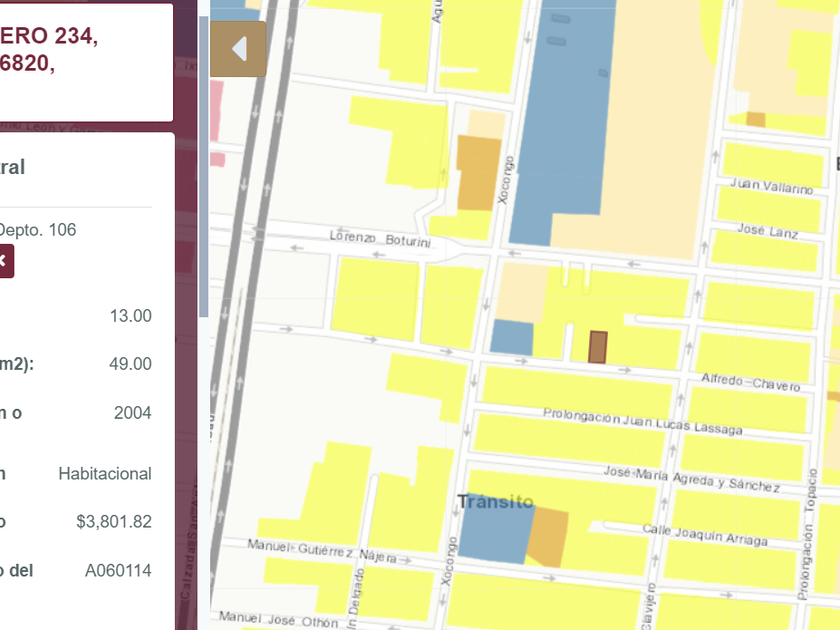Click the $3,801.82 value
The image size is (840, 630).
pyautogui.click(x=114, y=521)
